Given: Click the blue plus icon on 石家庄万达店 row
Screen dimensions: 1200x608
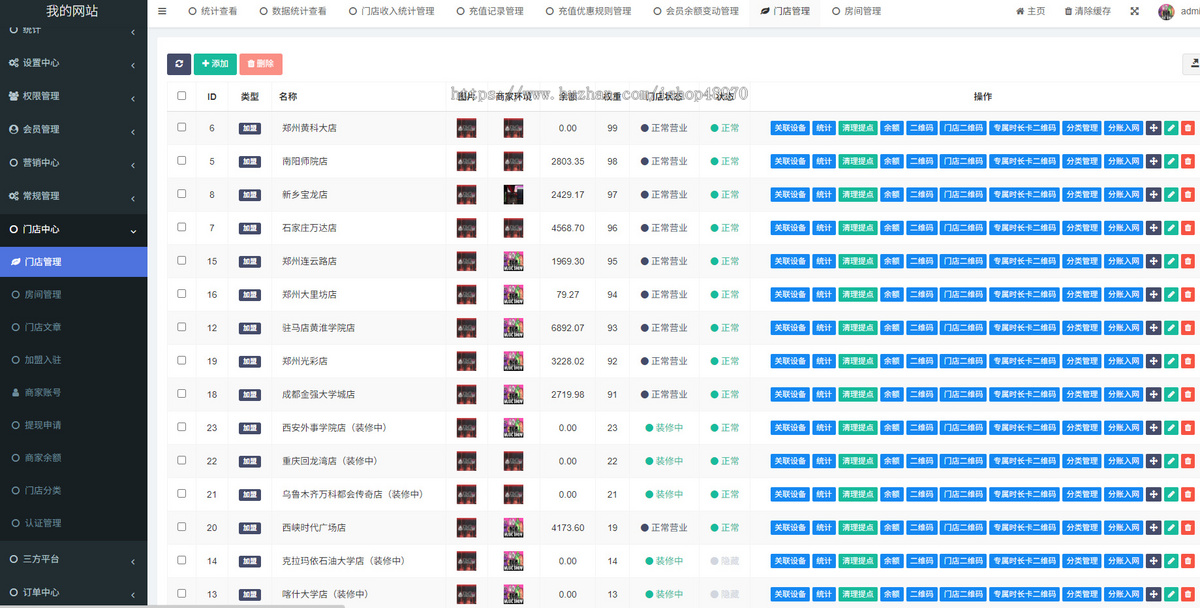Looking at the screenshot, I should (x=1155, y=227).
